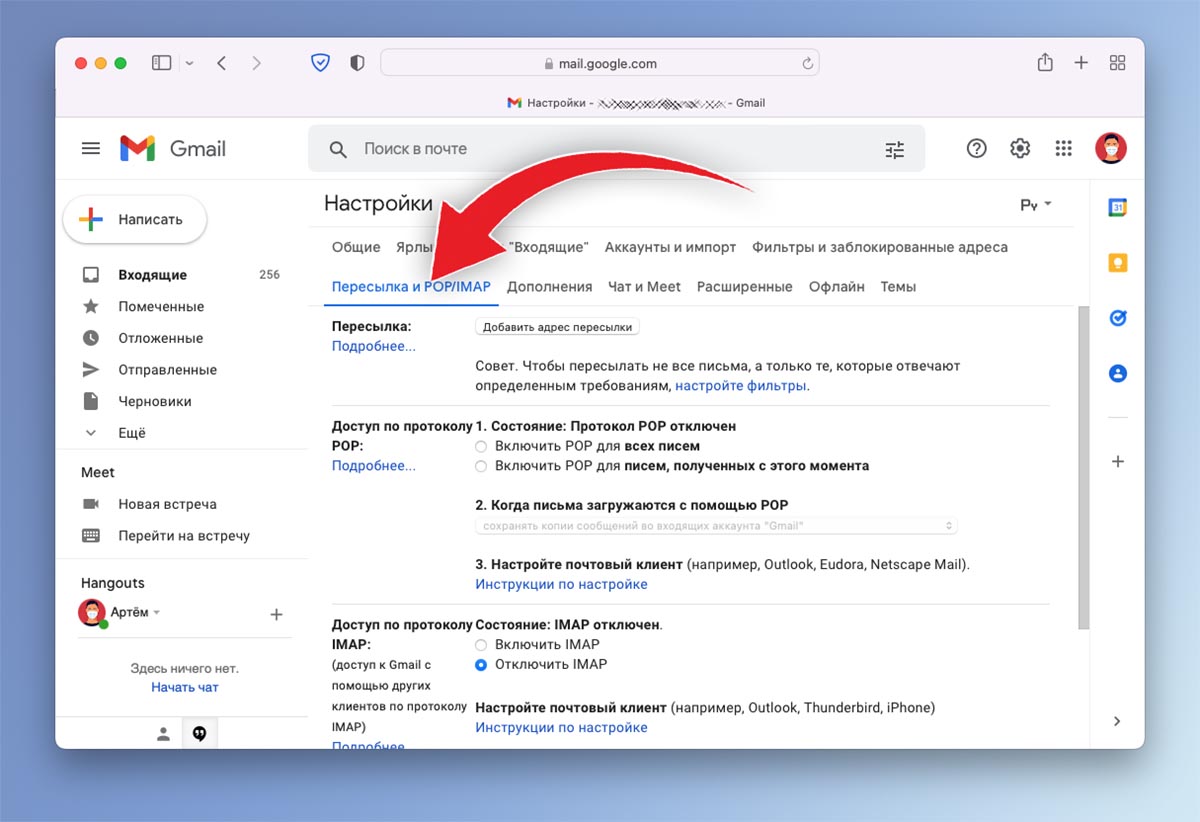Select the Включить IMAP radio button
The height and width of the screenshot is (822, 1200).
pyautogui.click(x=481, y=645)
